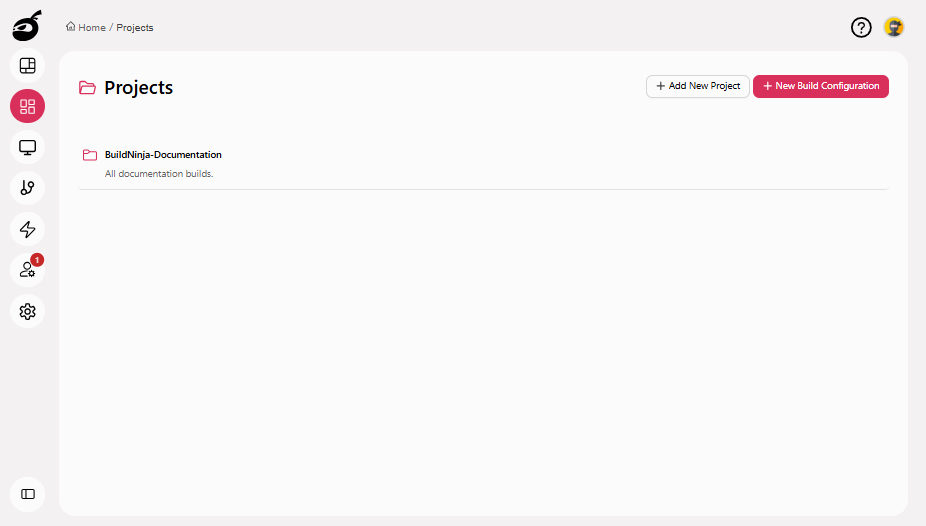The image size is (926, 526).
Task: Open the user avatar profile menu
Action: [x=894, y=27]
